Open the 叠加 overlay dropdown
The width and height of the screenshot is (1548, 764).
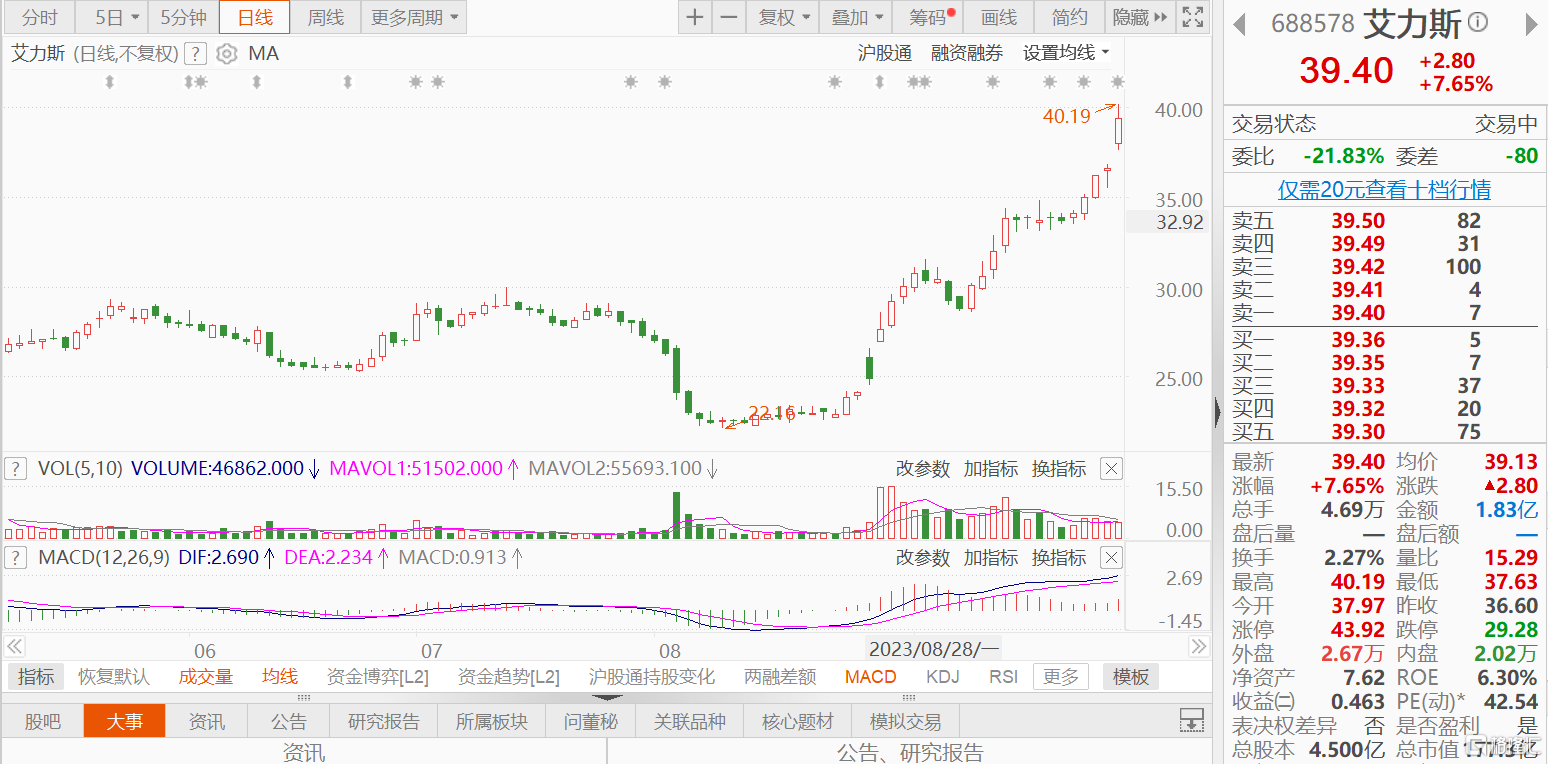(x=857, y=17)
